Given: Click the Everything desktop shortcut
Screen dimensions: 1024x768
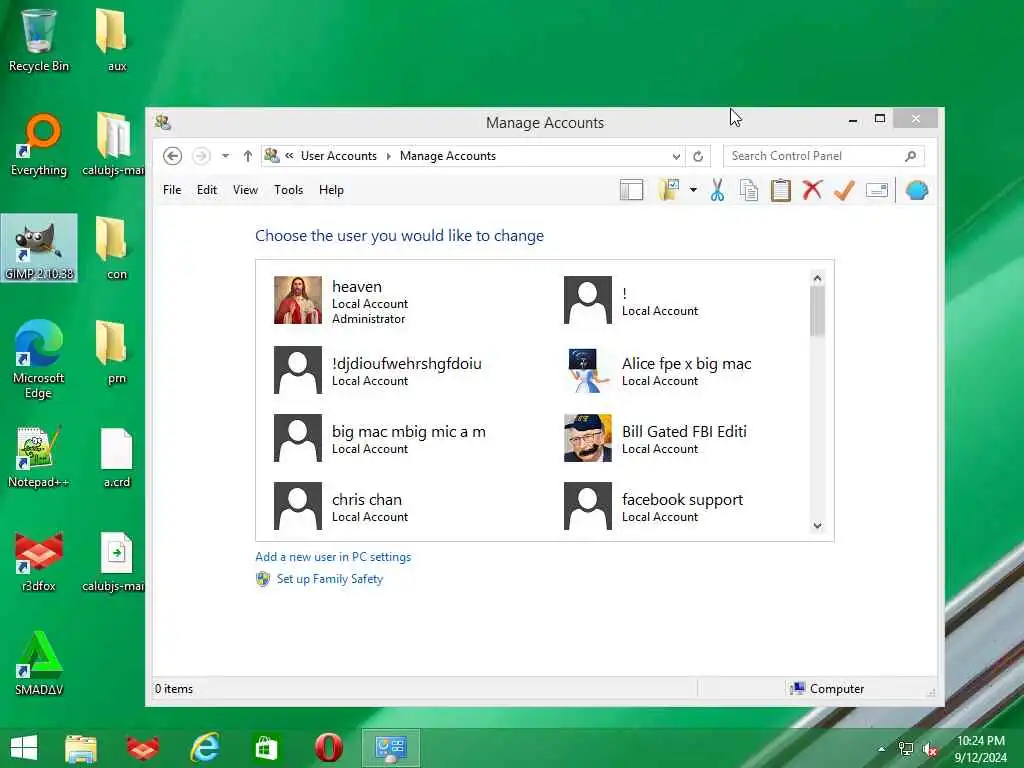Looking at the screenshot, I should tap(39, 144).
